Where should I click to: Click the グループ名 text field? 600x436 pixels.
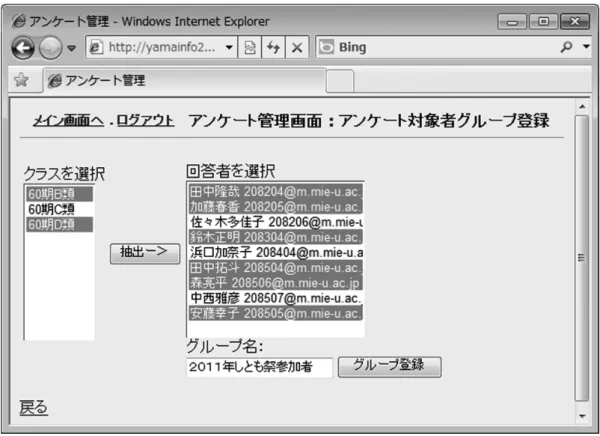pyautogui.click(x=259, y=367)
